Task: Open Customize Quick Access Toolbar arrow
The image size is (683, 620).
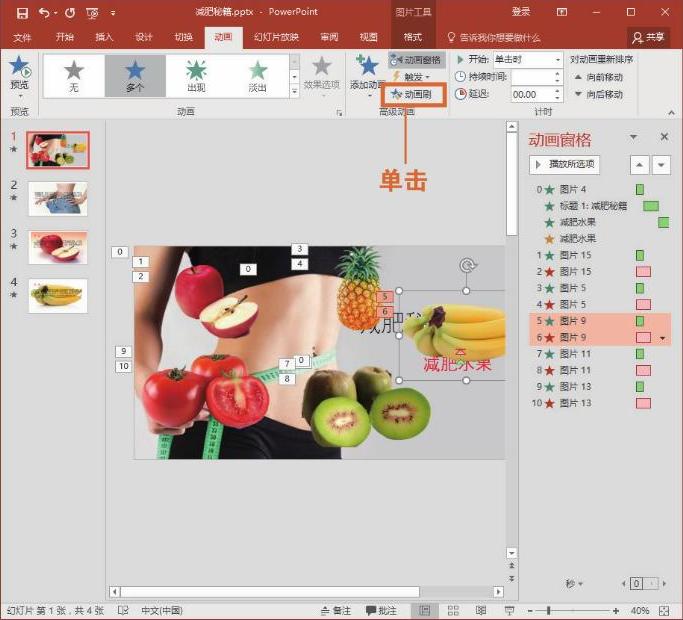Action: 113,14
